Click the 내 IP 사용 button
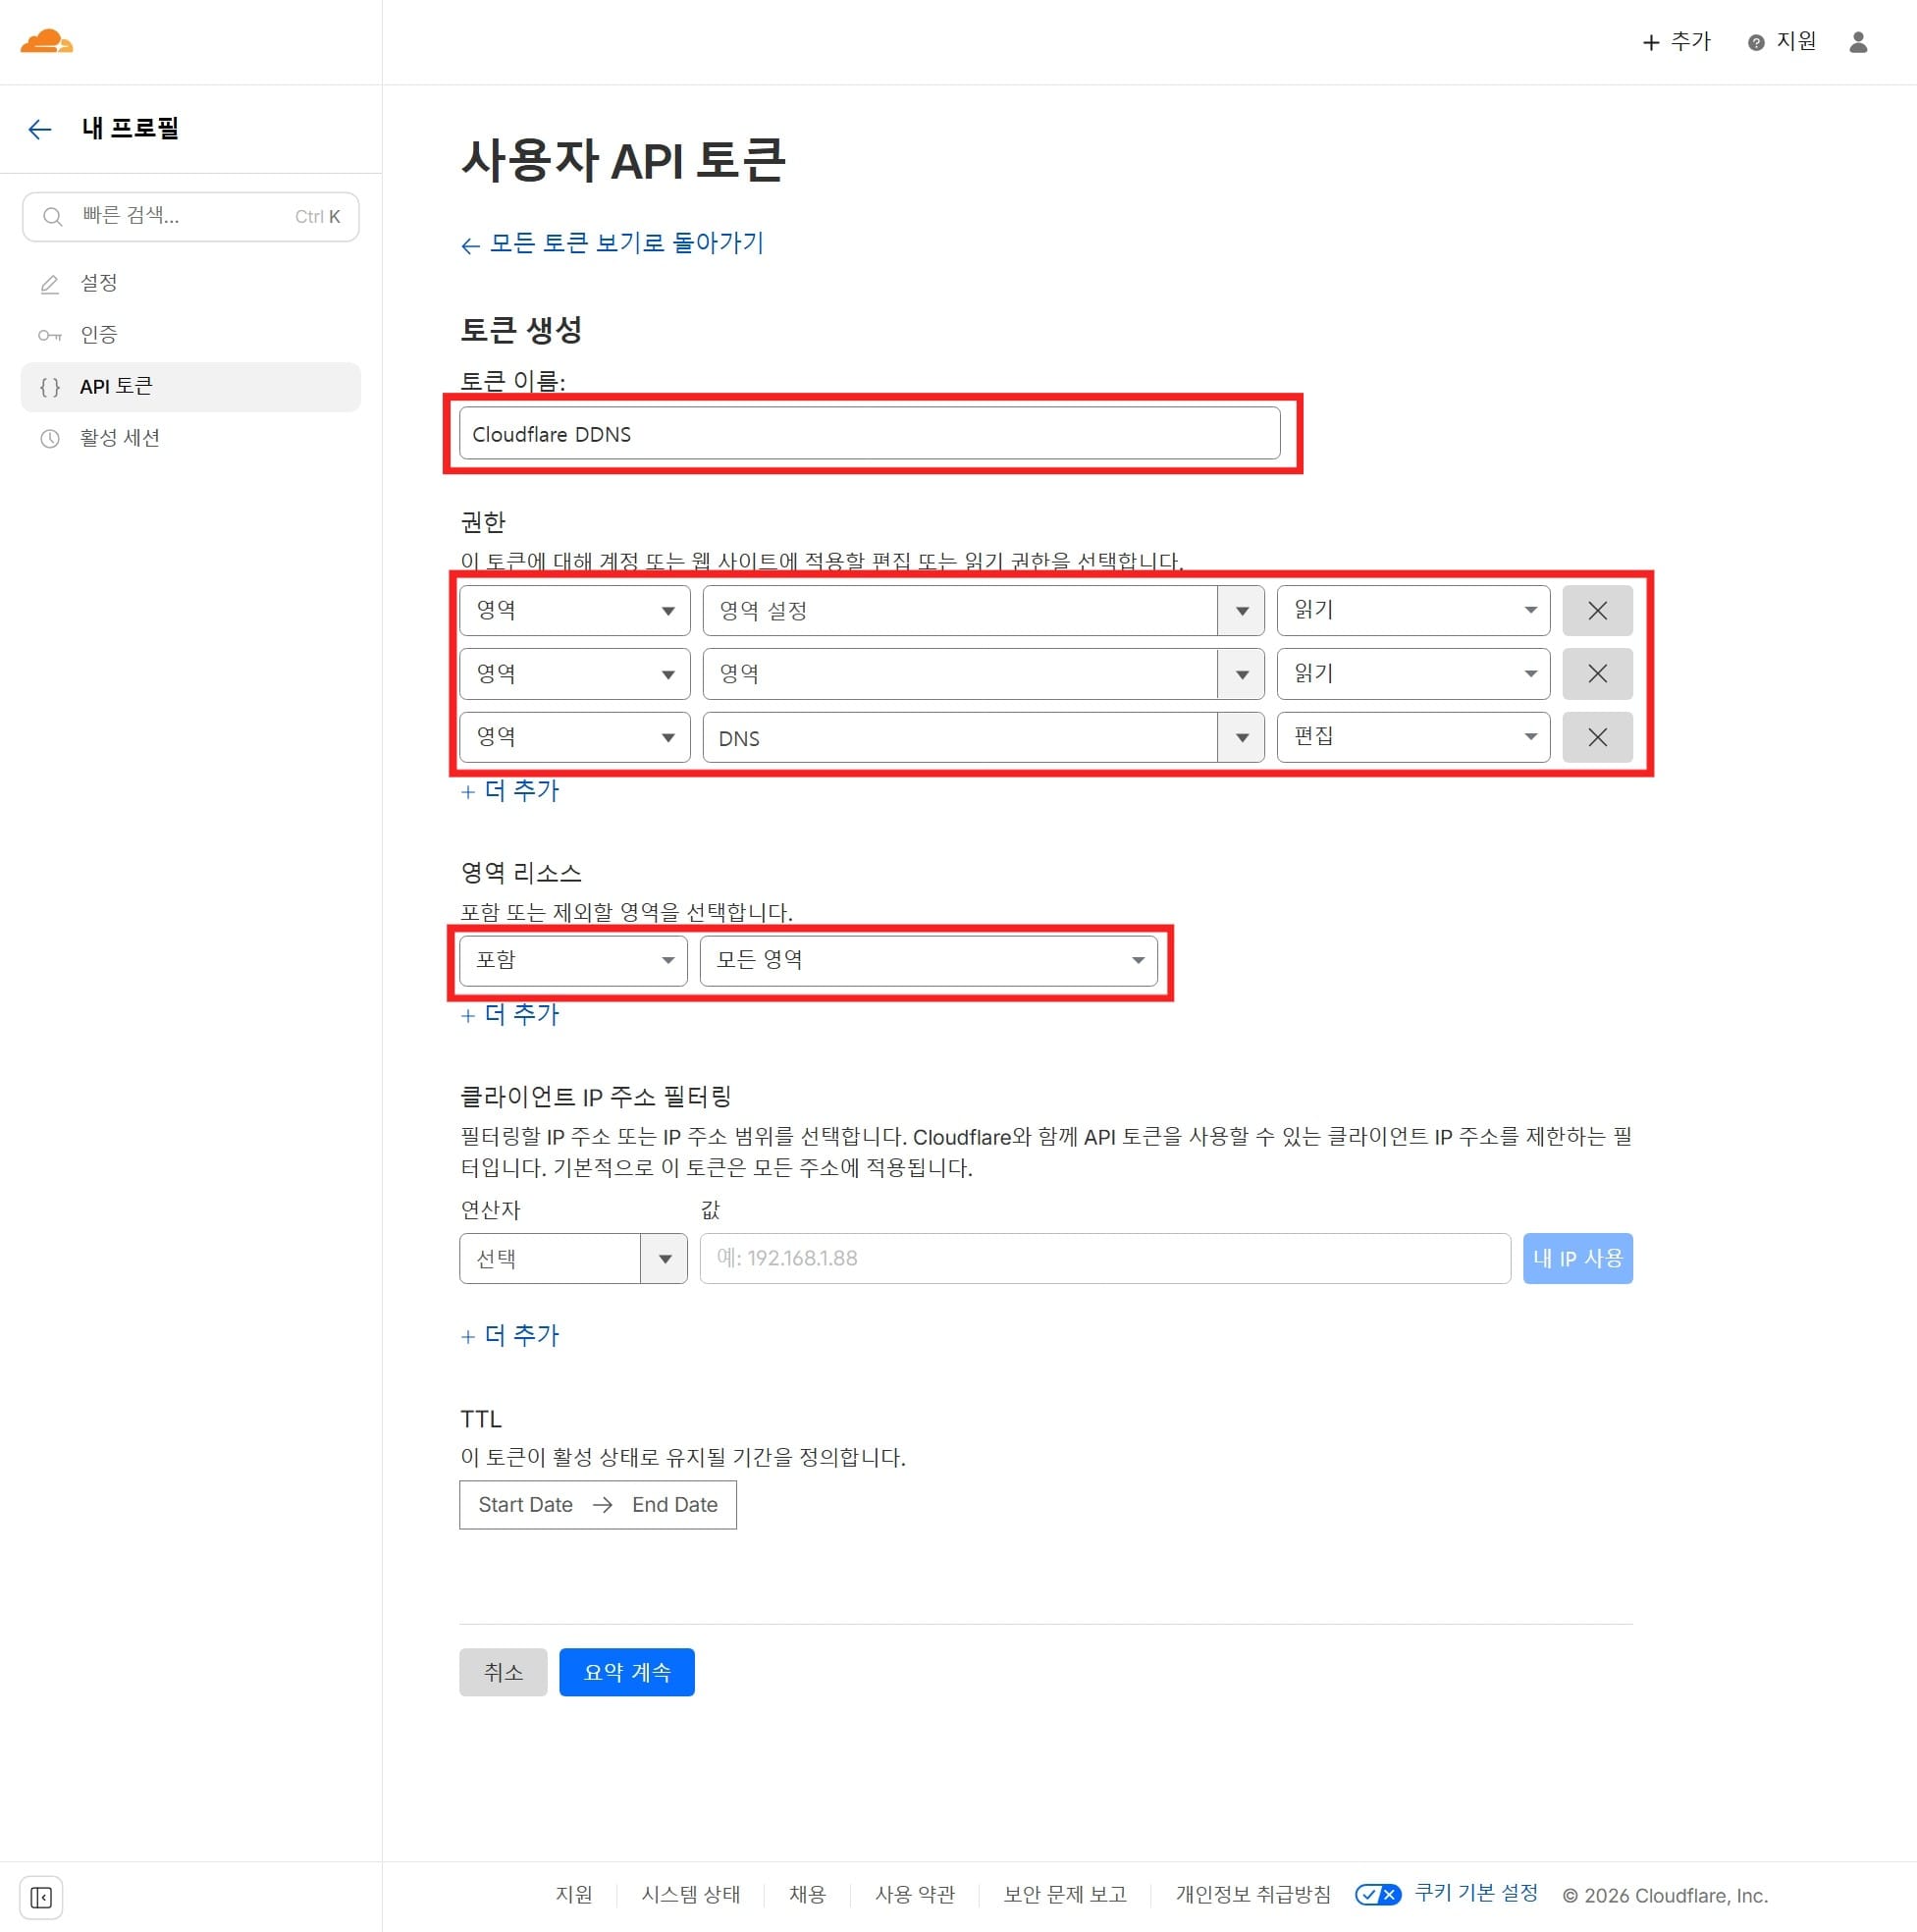The image size is (1917, 1932). point(1576,1259)
